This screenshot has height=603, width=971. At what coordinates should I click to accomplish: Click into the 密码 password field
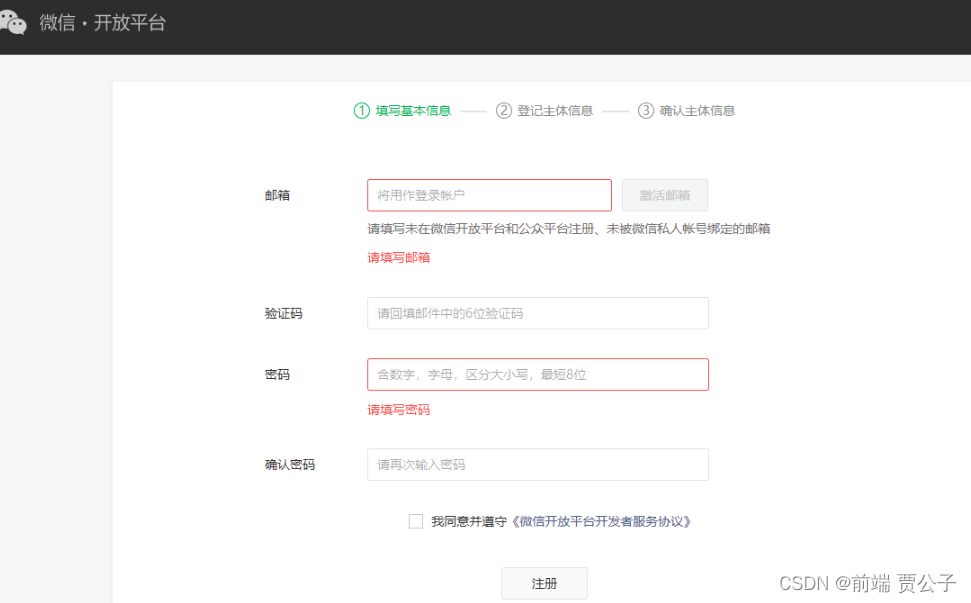tap(537, 375)
